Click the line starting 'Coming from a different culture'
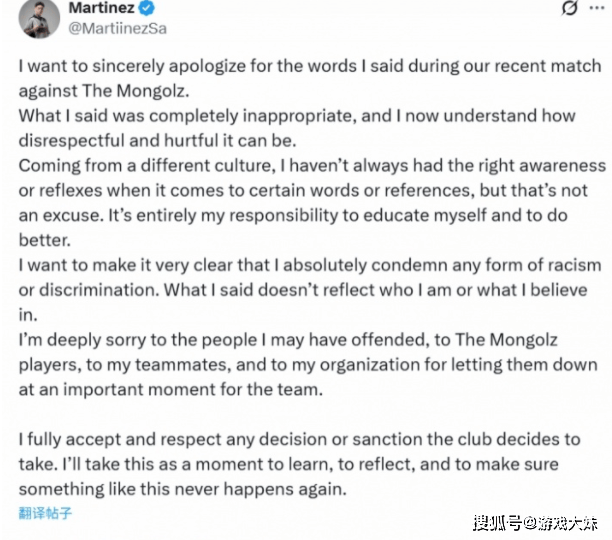Image resolution: width=612 pixels, height=540 pixels. point(312,164)
